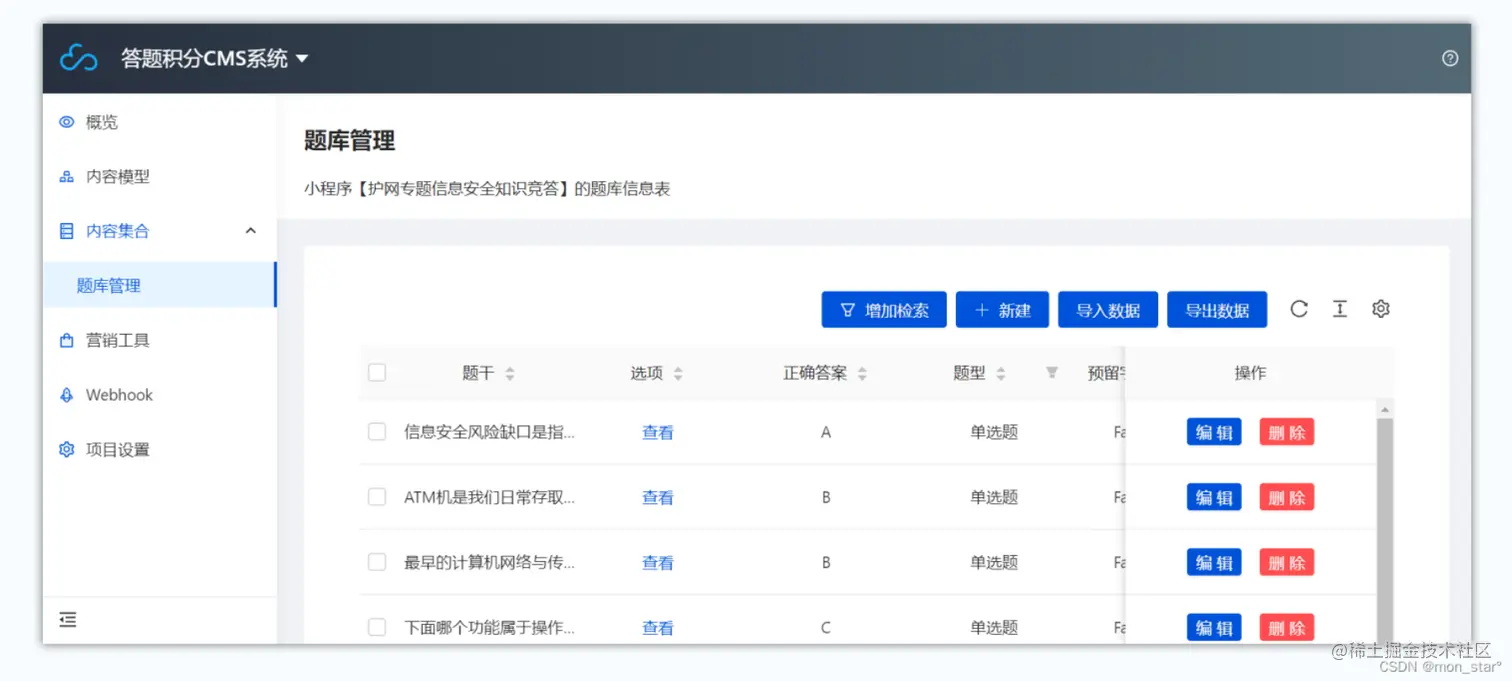The width and height of the screenshot is (1512, 681).
Task: Open column settings gear icon
Action: click(1381, 309)
